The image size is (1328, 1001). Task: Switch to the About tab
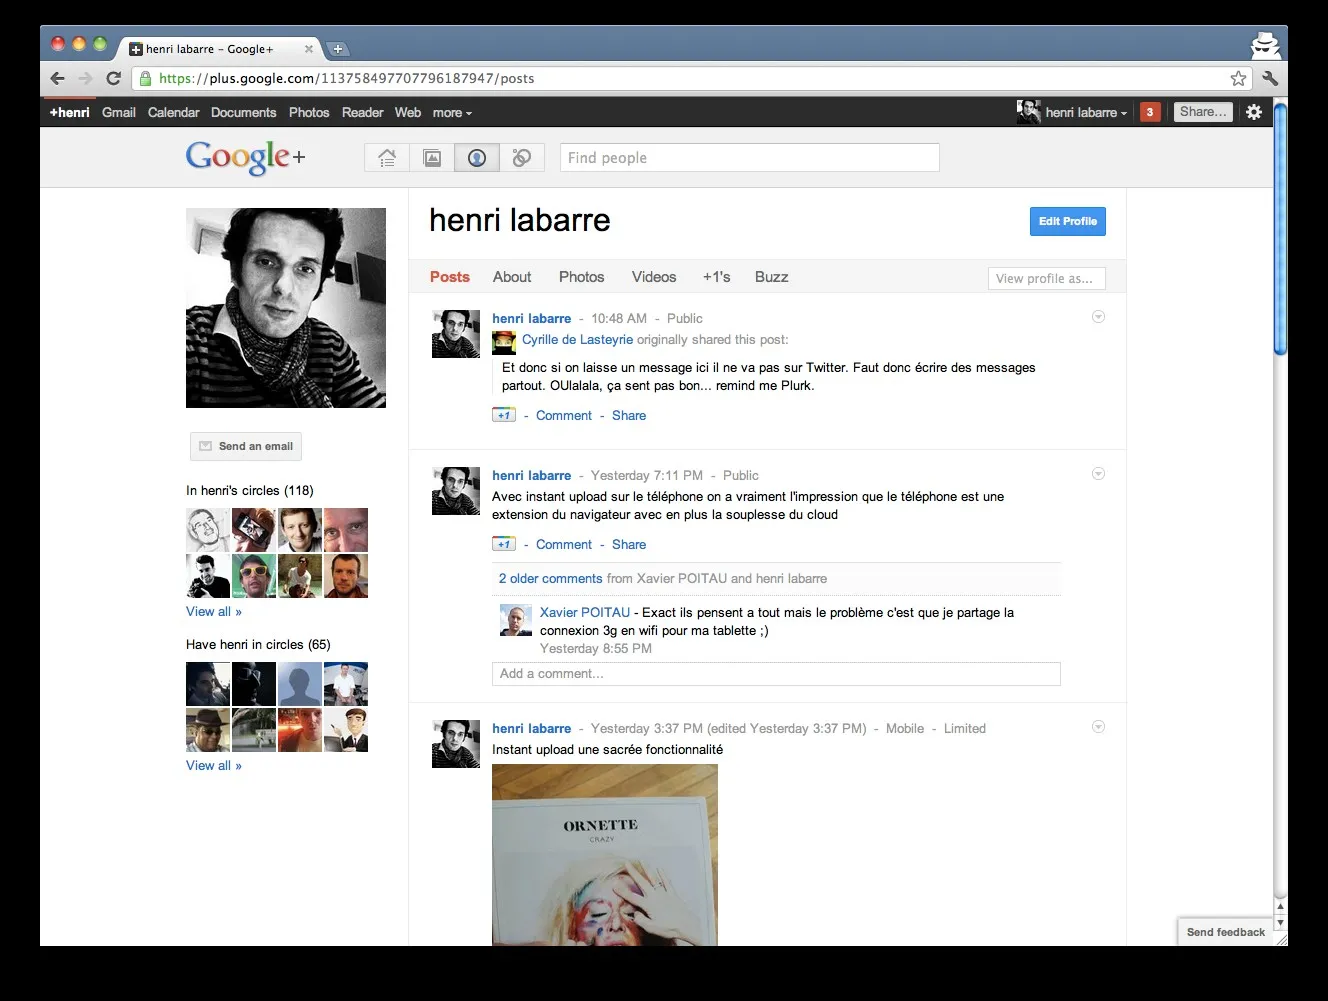(x=512, y=277)
